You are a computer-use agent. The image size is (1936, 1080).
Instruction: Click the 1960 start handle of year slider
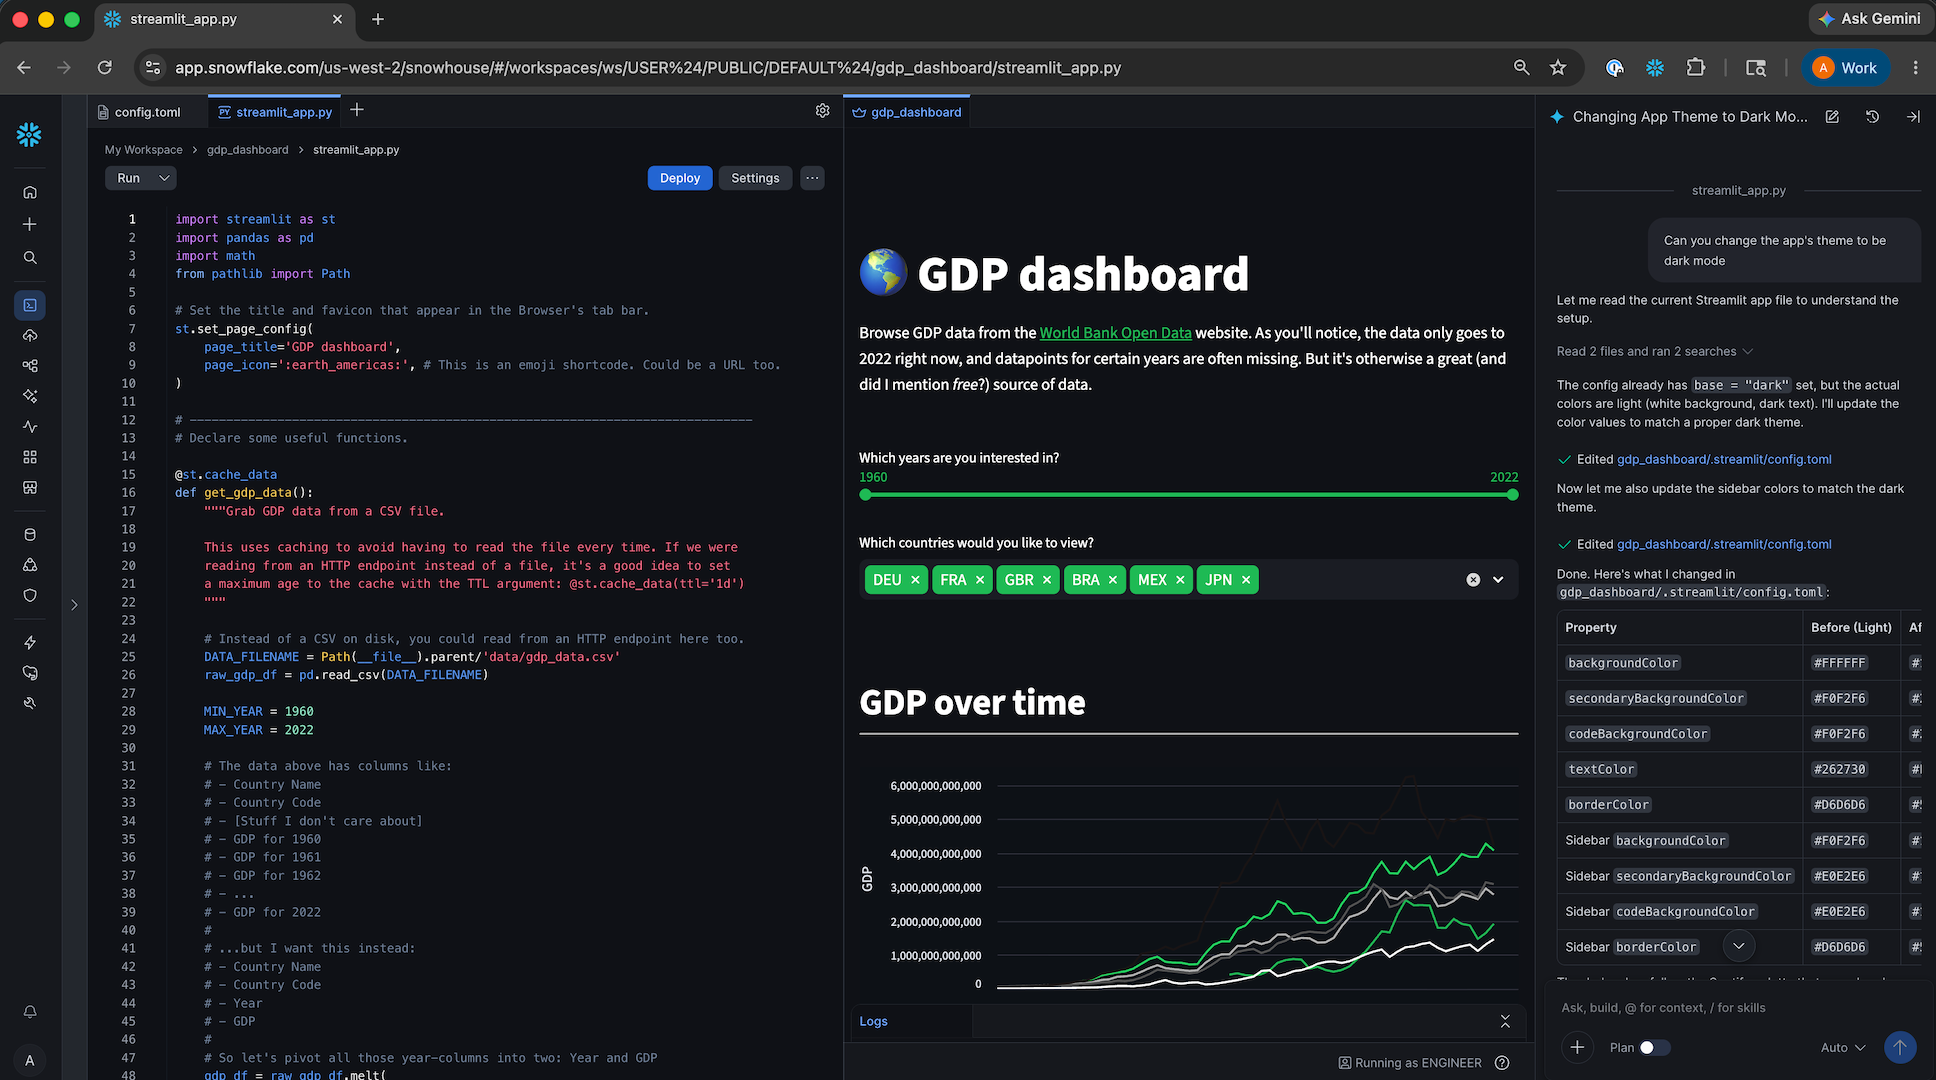[x=865, y=495]
